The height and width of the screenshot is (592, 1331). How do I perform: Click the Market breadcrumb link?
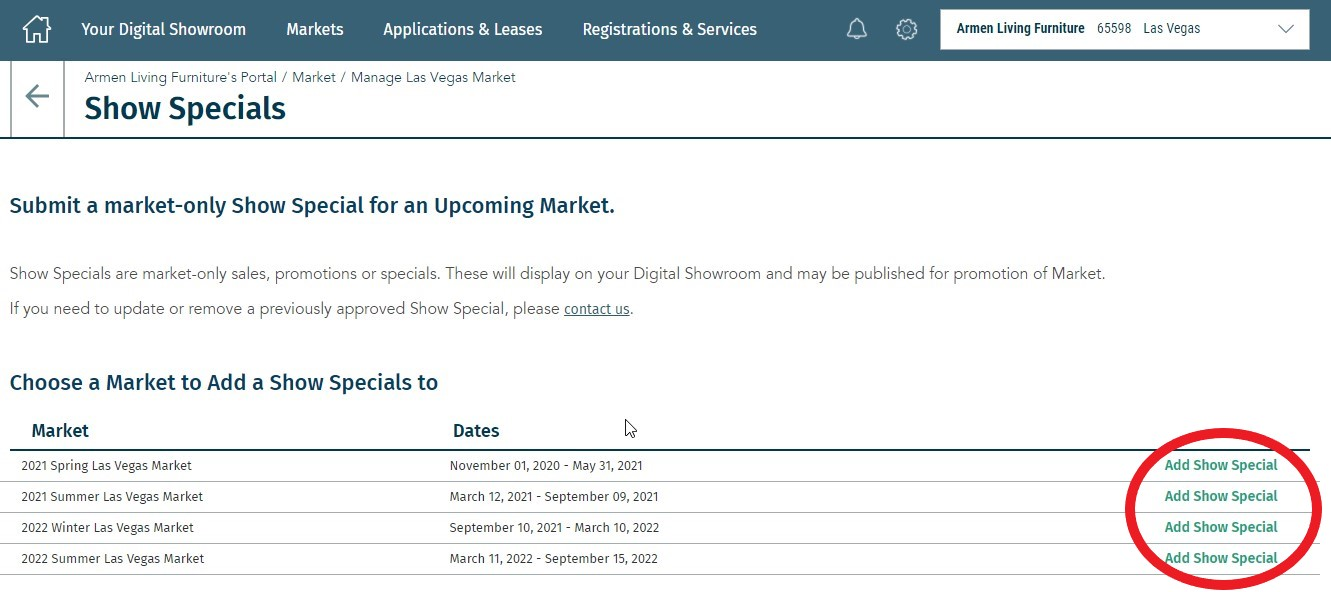[314, 77]
